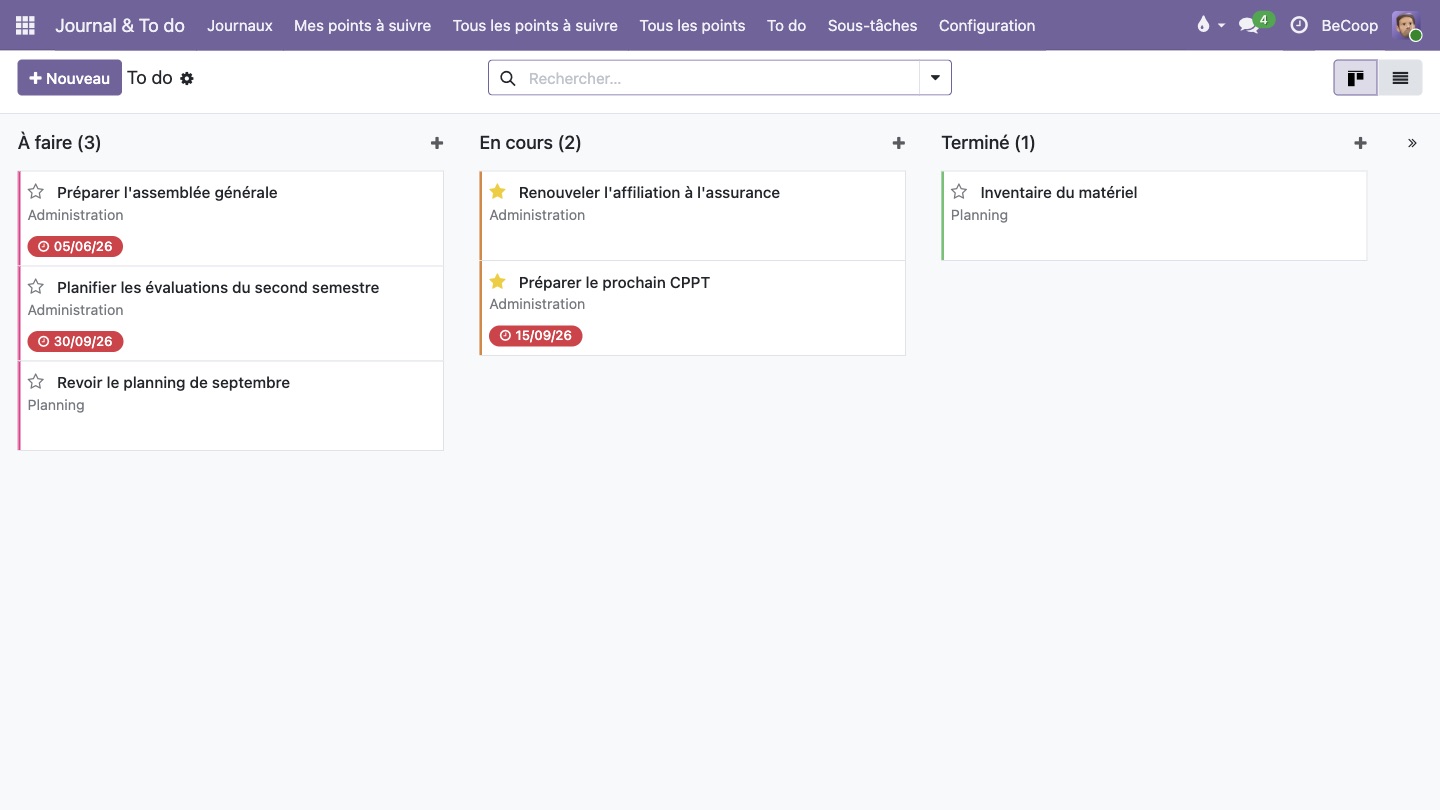Star 'Planifier les évaluations du second semestre'
This screenshot has width=1440, height=810.
point(36,287)
